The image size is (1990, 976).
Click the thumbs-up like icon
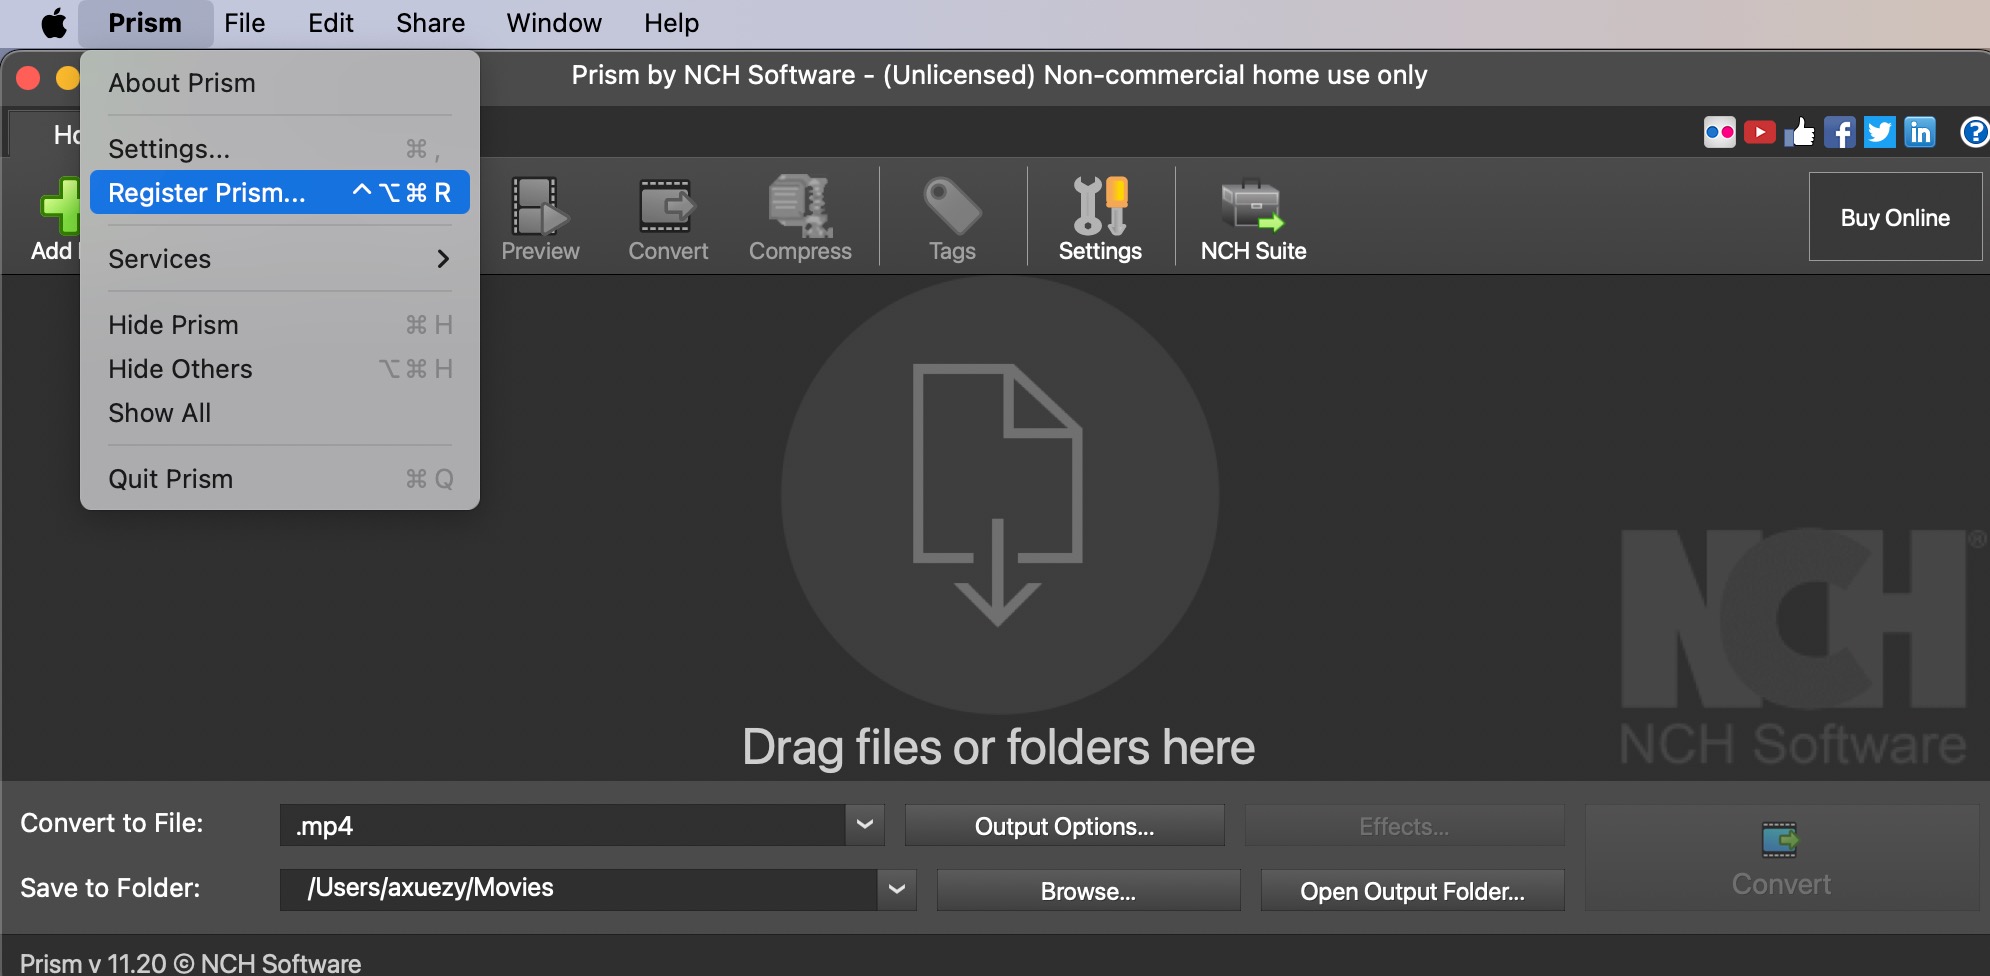point(1799,132)
